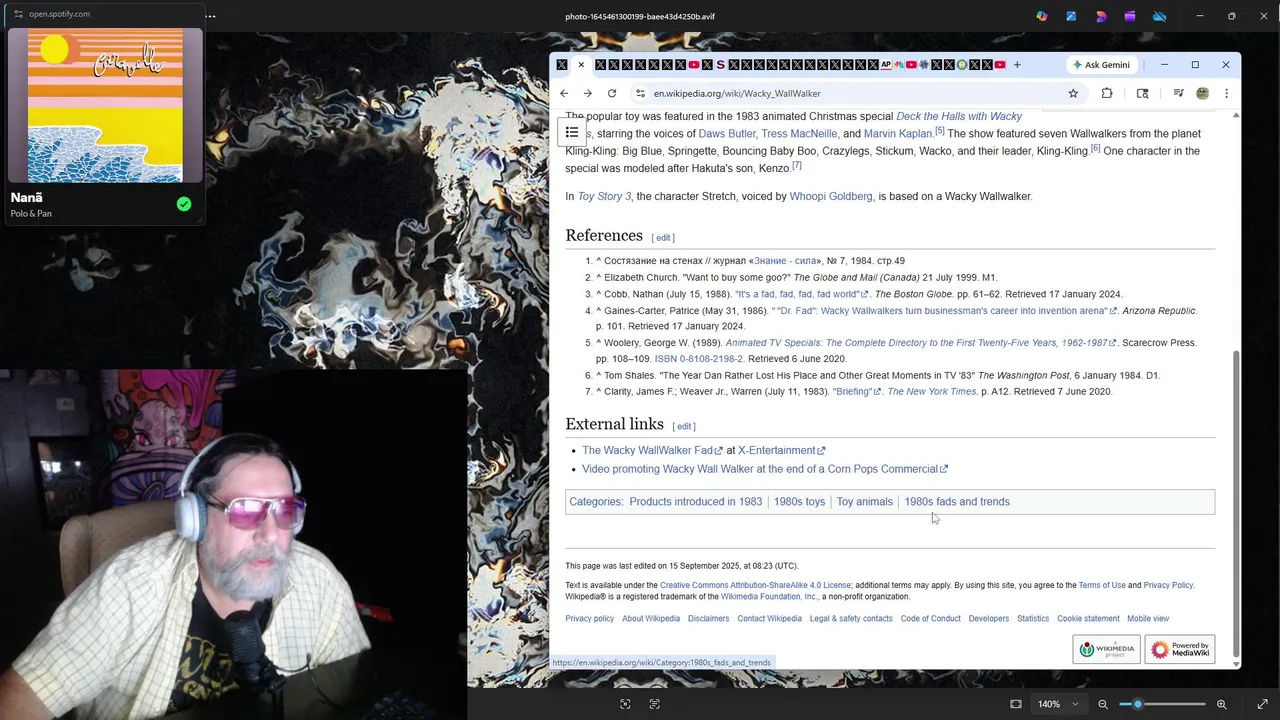Open The Wacky WallWalker Fad external link
Screen dimensions: 1280x720
point(652,450)
